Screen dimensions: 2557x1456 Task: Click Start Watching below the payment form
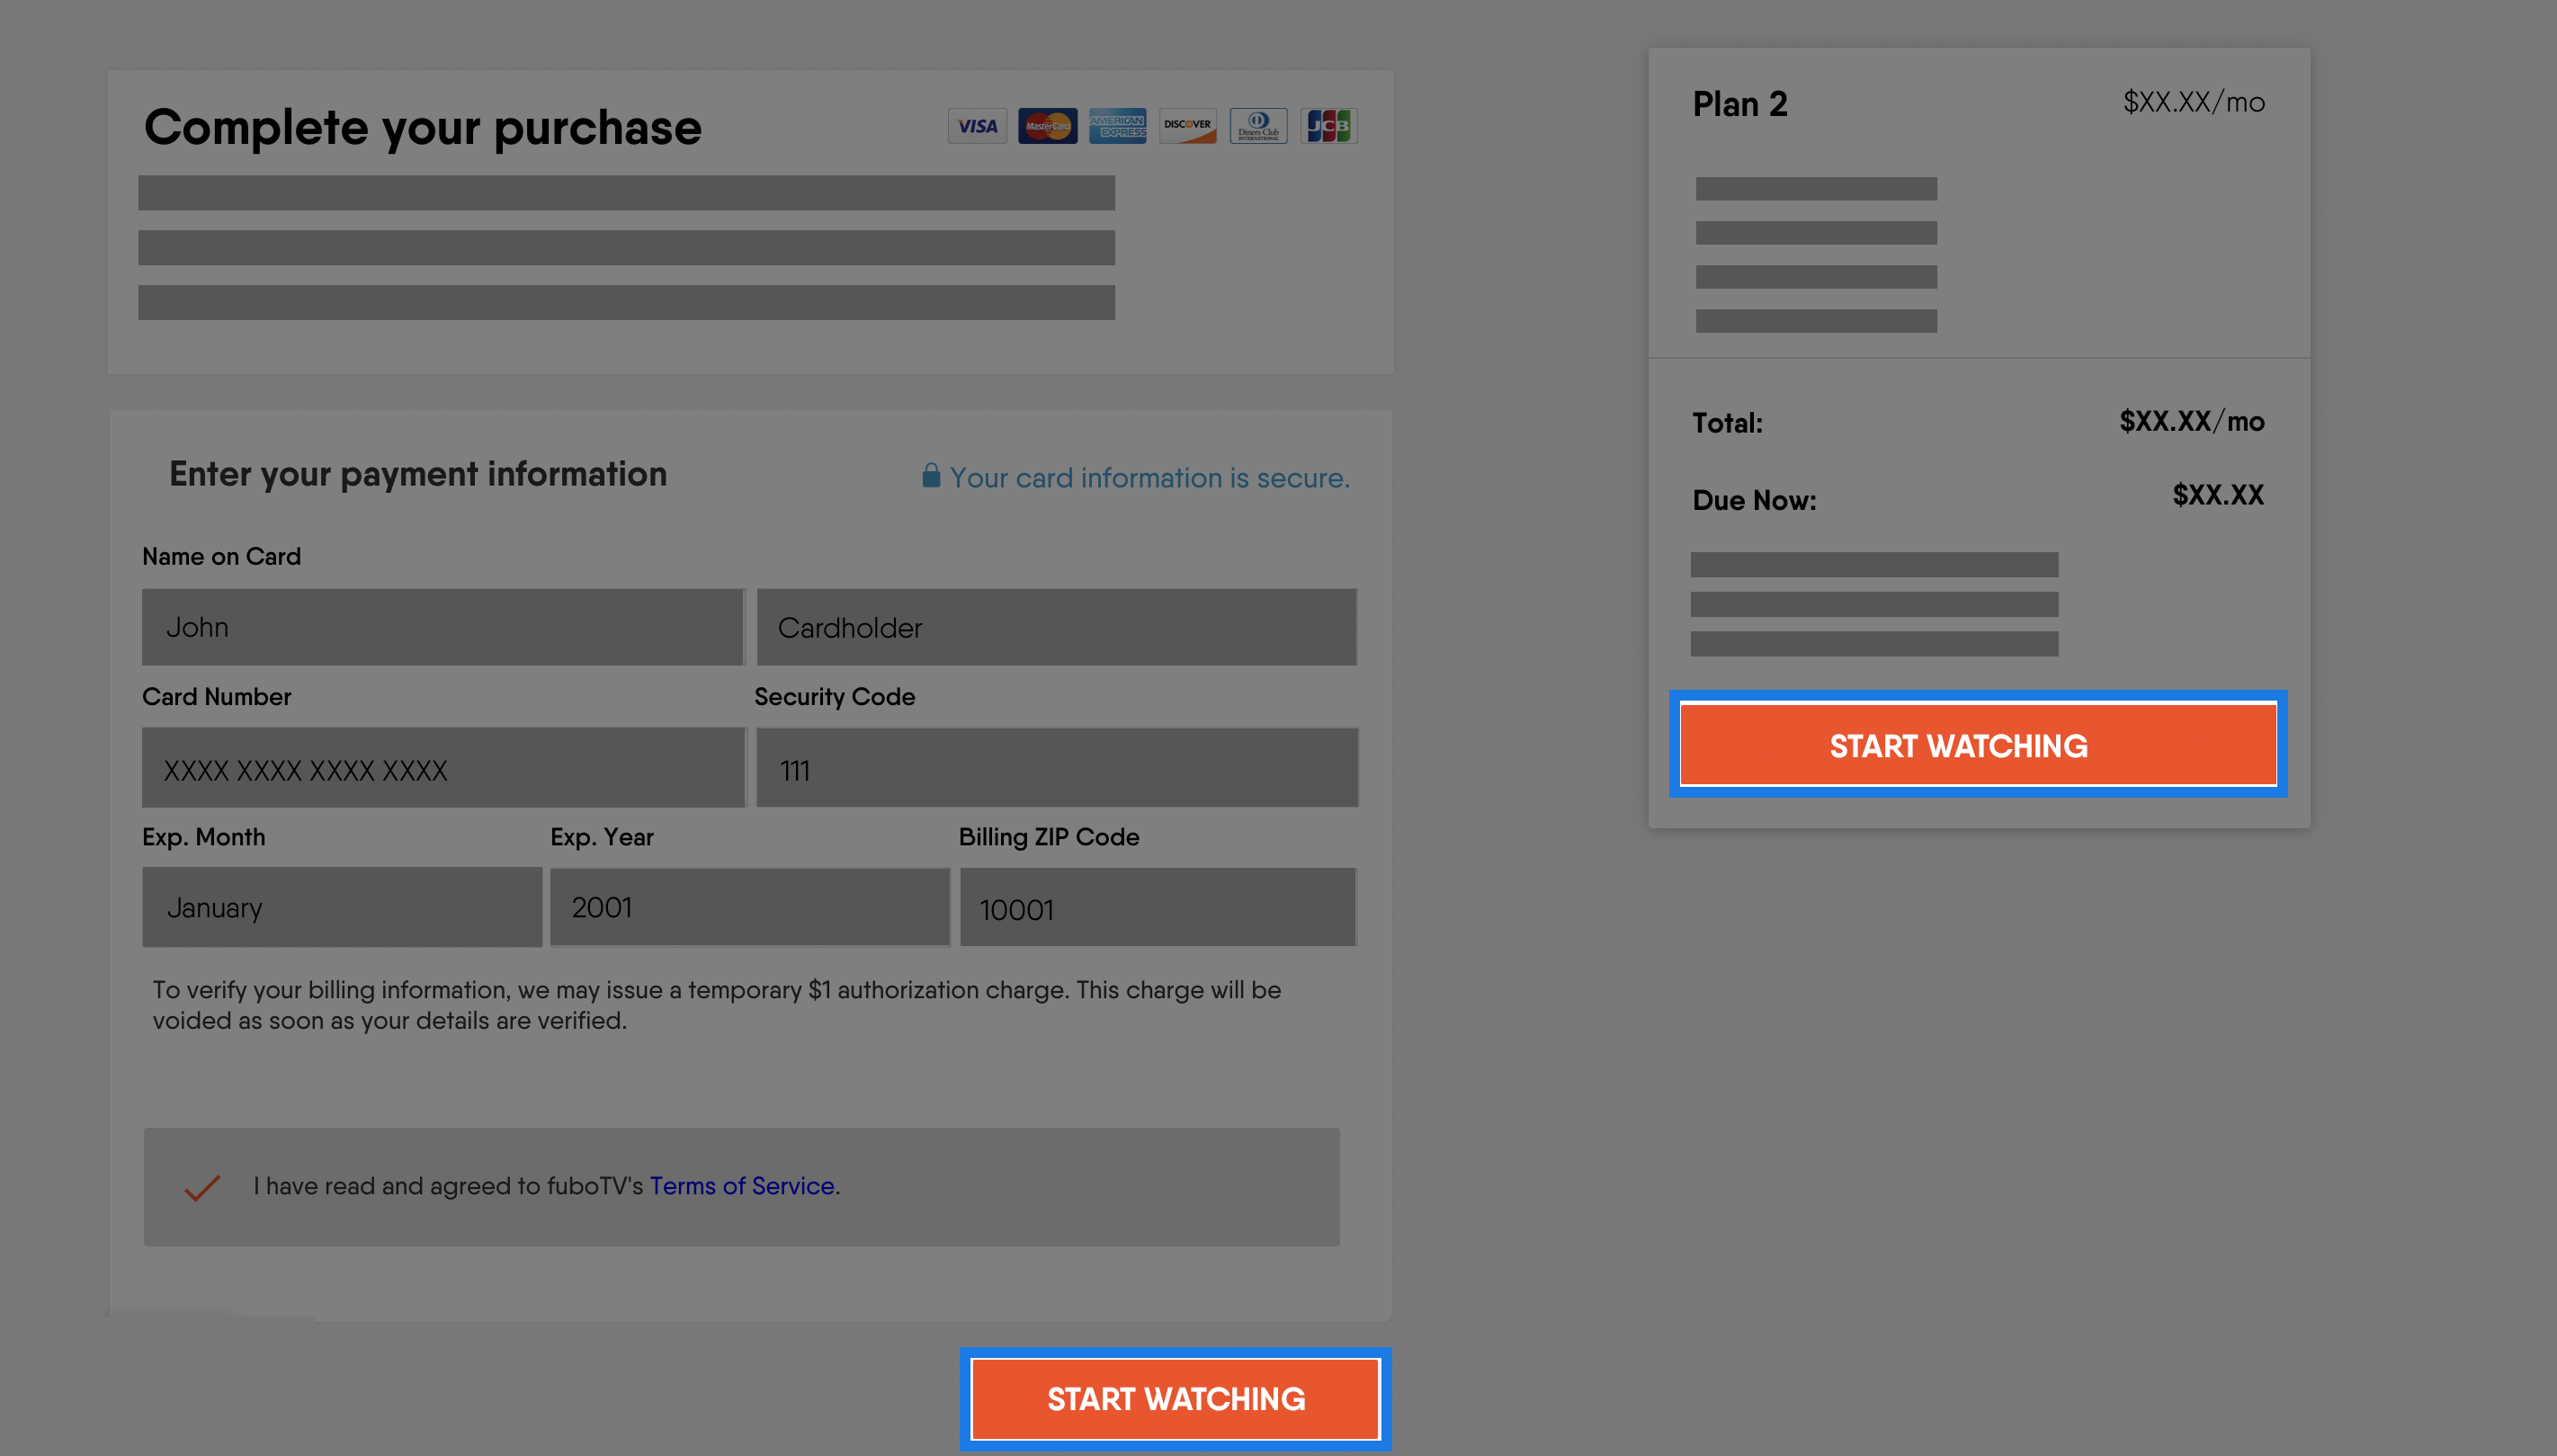(1176, 1399)
